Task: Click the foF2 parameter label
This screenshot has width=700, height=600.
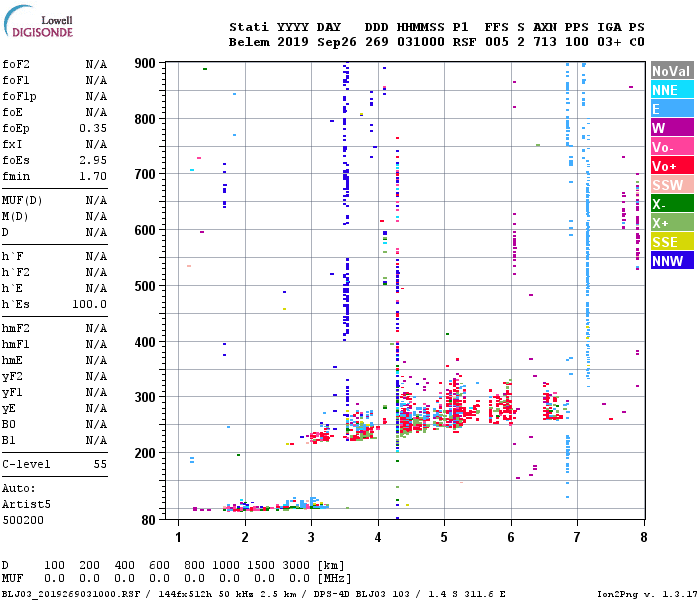Action: 16,64
